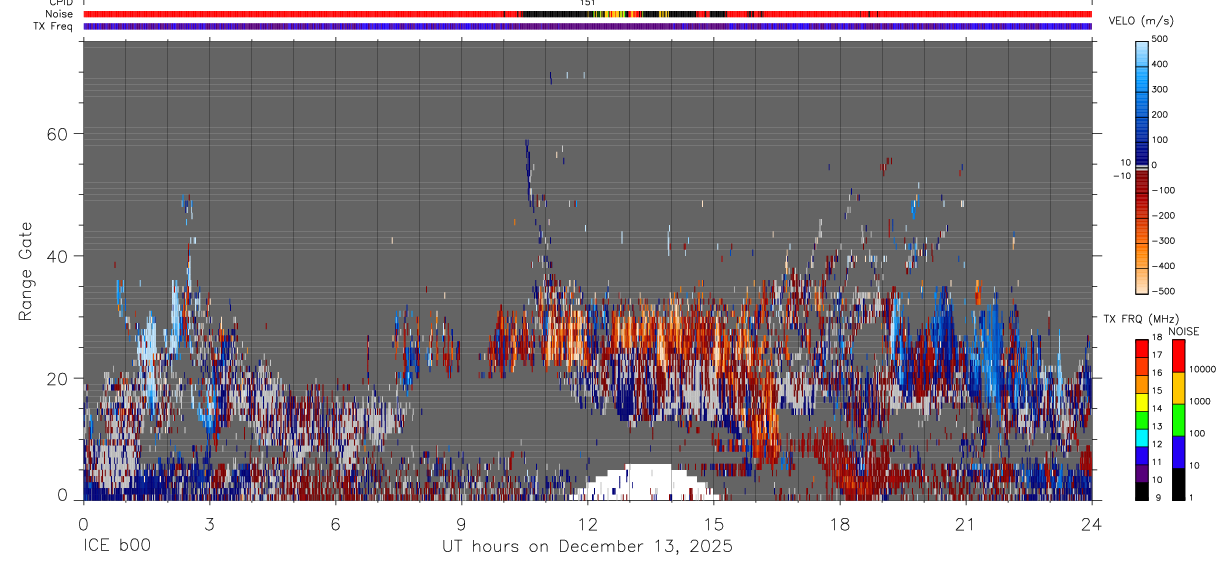This screenshot has height=567, width=1228.
Task: Click the 'VELO (m/s)' colorbar title
Action: click(x=1143, y=21)
